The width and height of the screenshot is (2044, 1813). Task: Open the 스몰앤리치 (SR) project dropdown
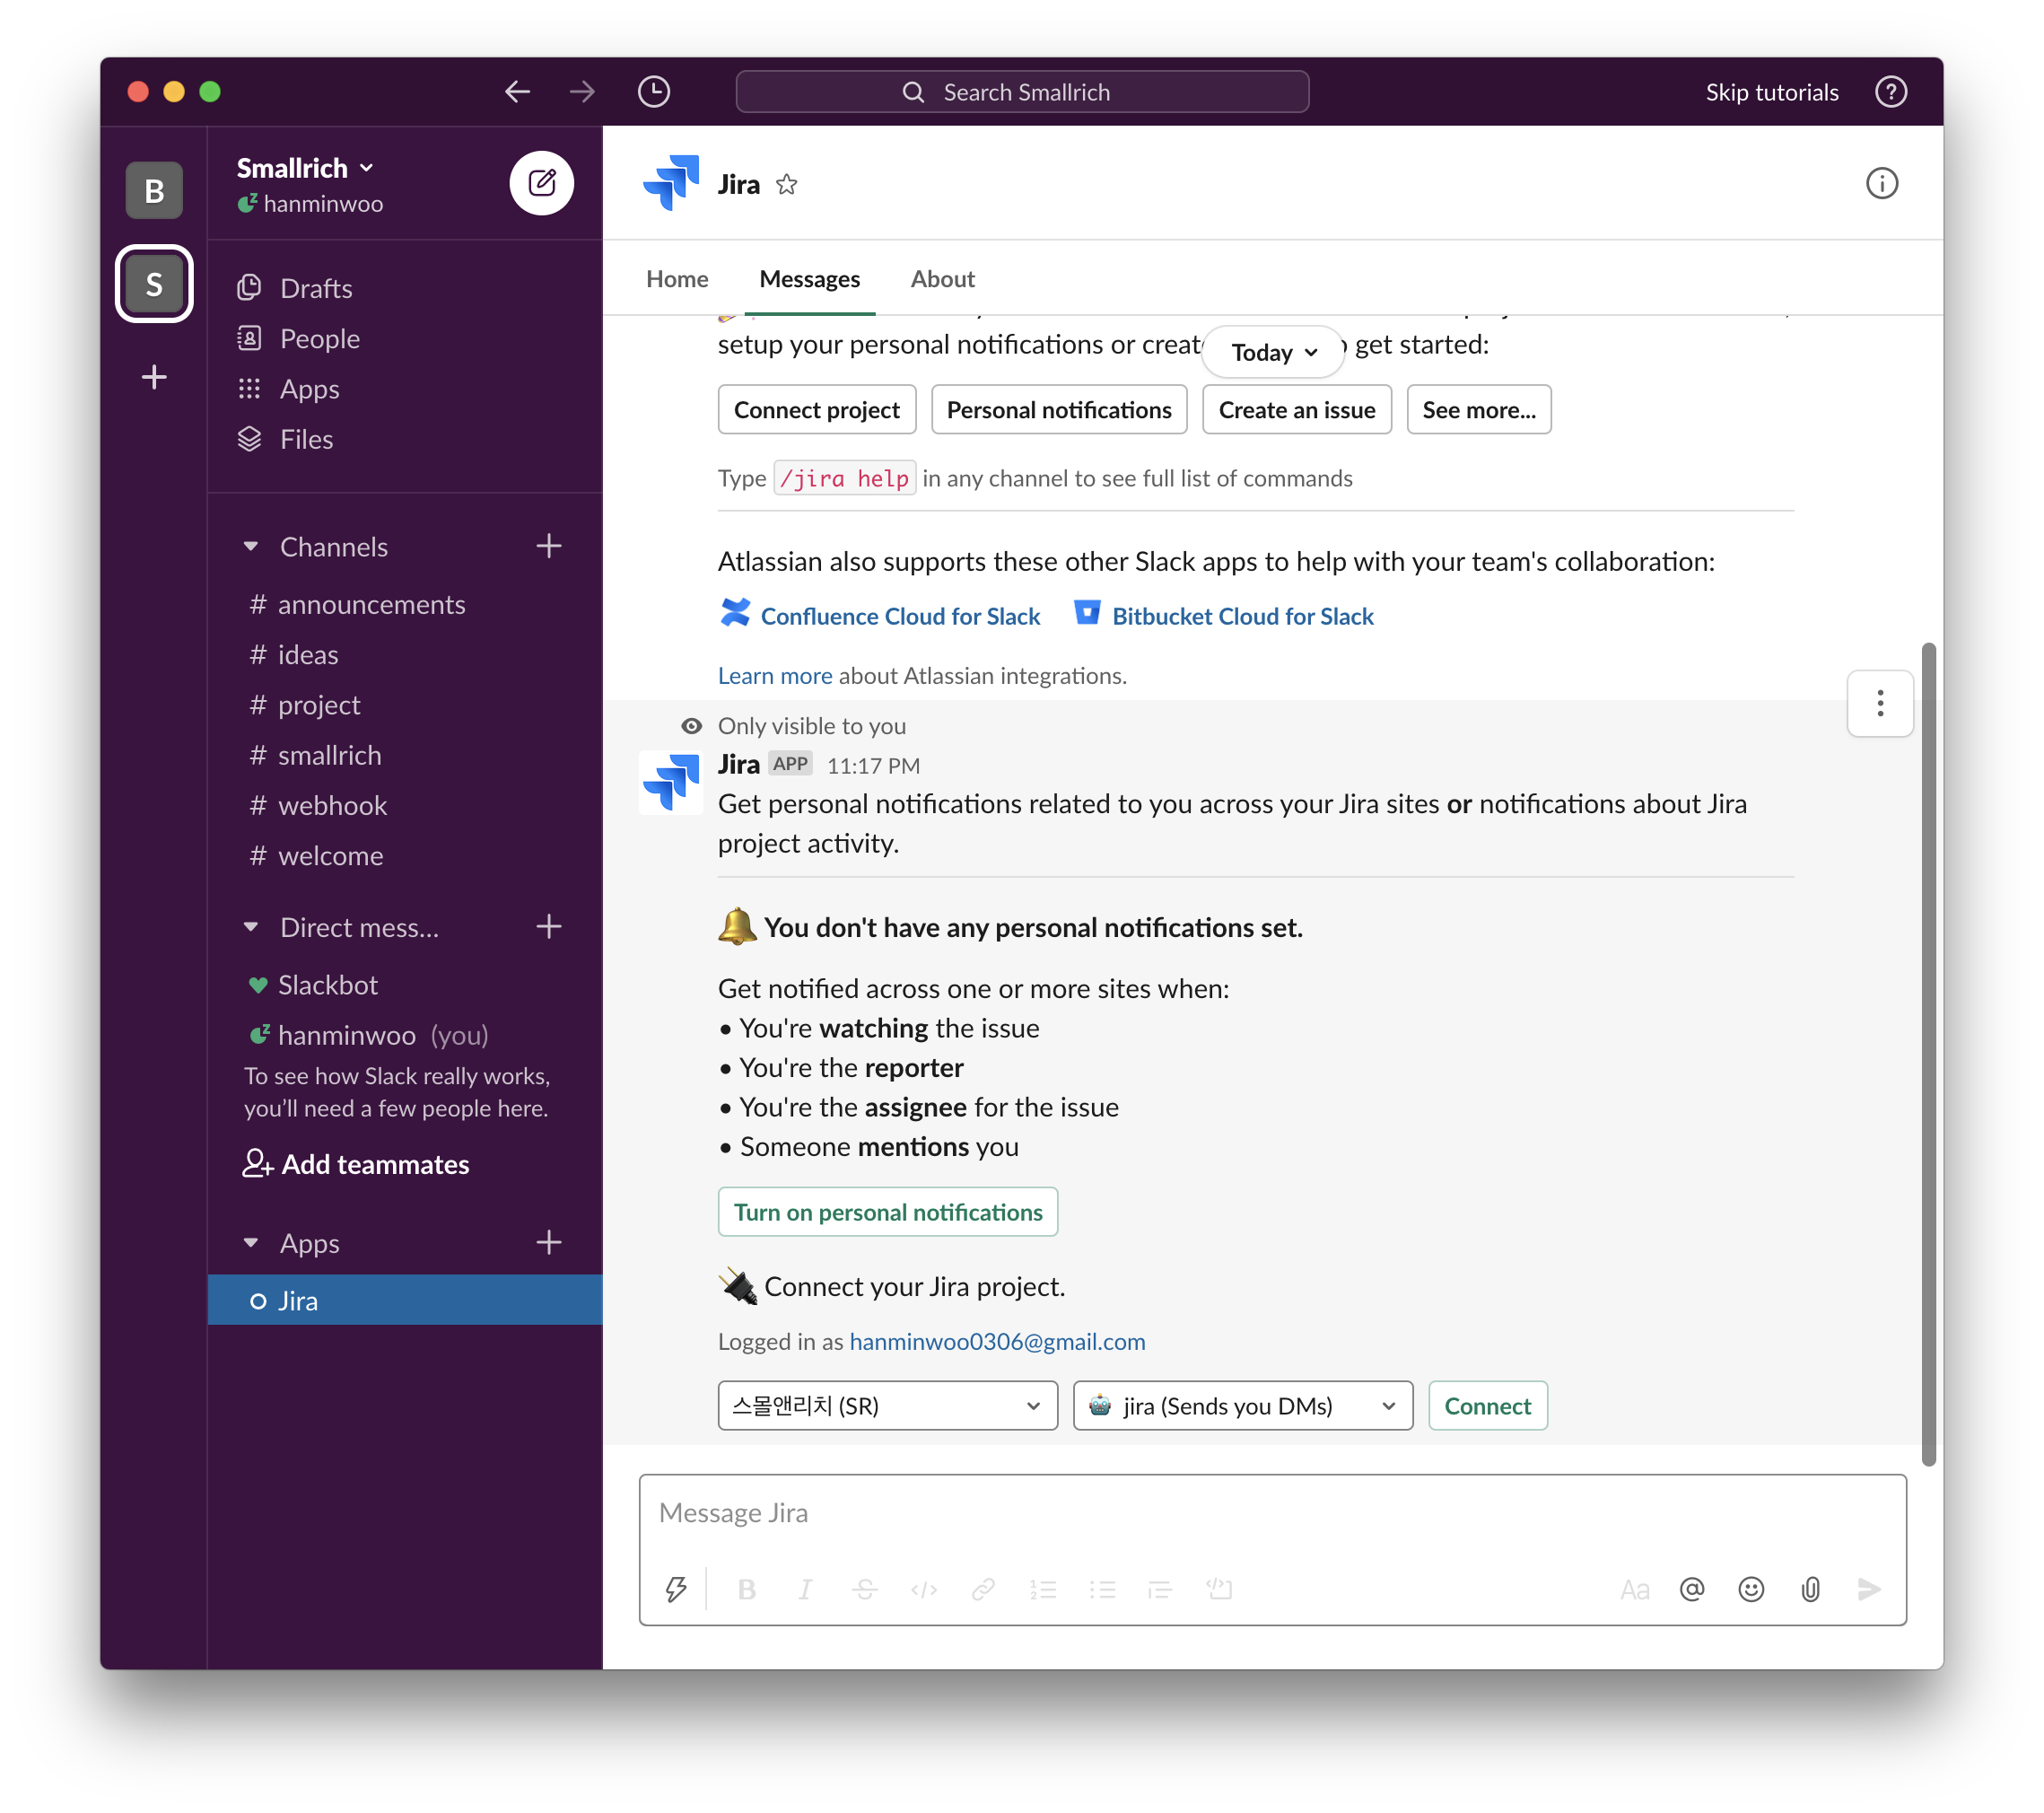(887, 1405)
